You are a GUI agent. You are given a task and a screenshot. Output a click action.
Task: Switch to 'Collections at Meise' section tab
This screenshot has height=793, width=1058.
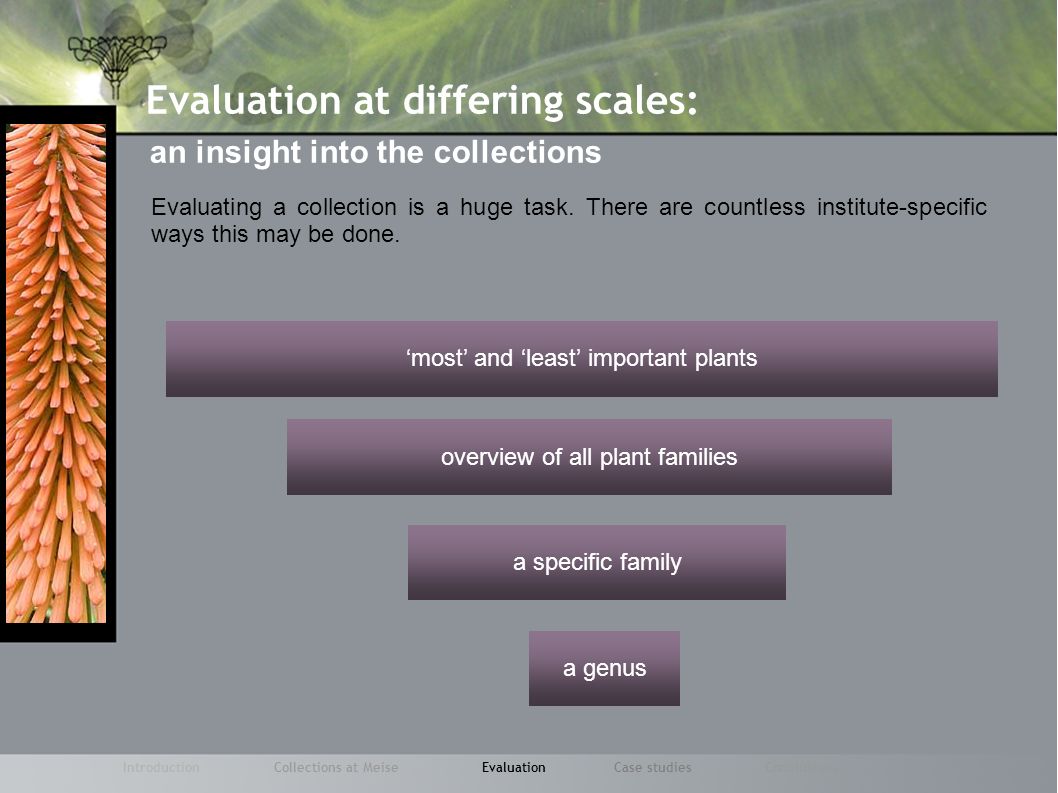tap(335, 767)
